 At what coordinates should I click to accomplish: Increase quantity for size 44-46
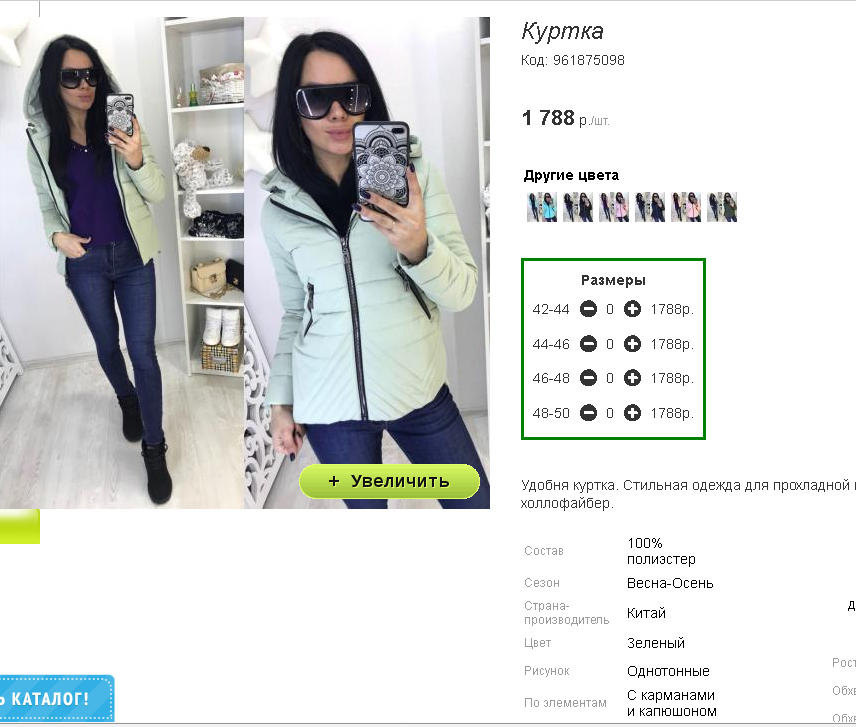[x=632, y=344]
